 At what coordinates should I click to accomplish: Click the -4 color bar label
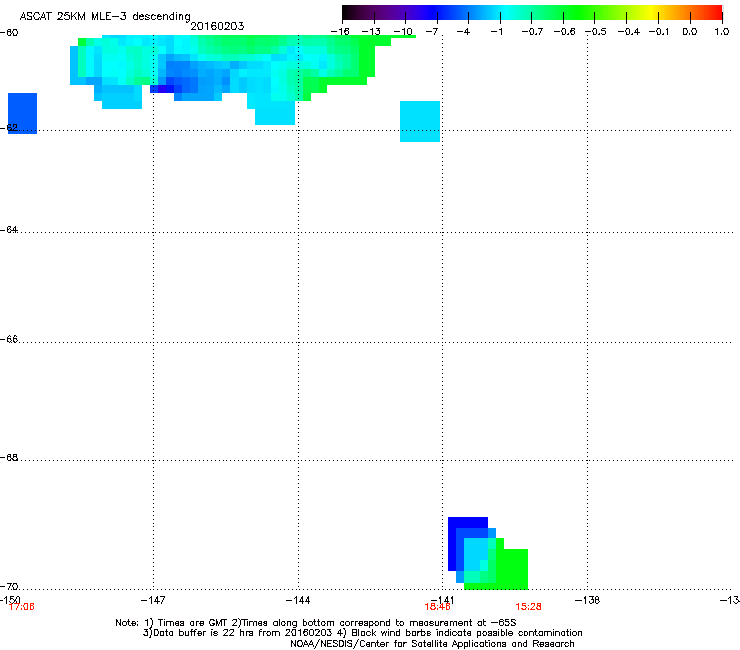[463, 32]
